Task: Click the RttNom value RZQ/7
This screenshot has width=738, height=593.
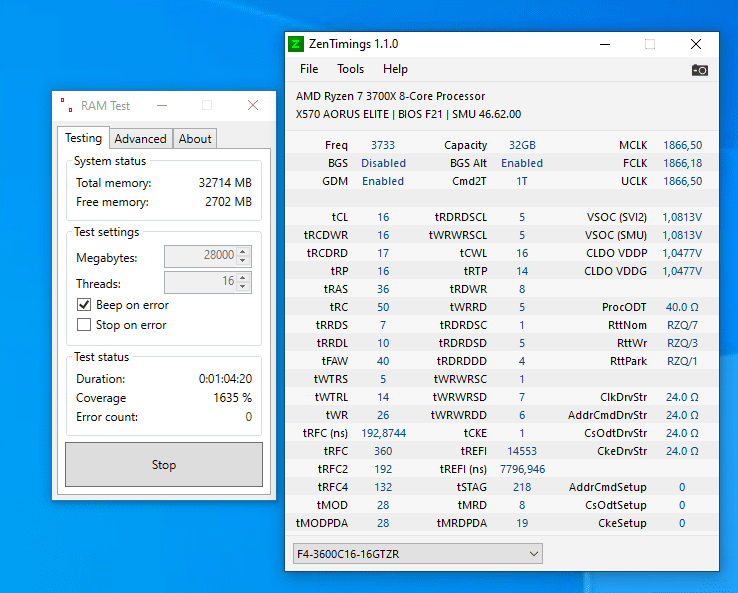Action: click(682, 325)
